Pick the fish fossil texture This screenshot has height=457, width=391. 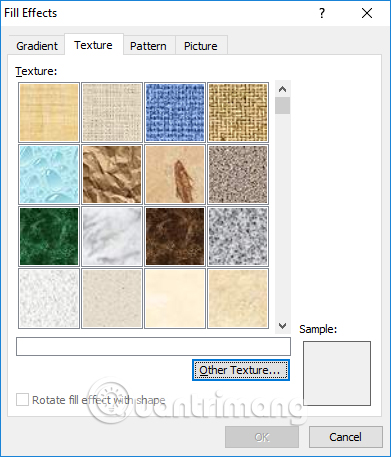tap(175, 174)
